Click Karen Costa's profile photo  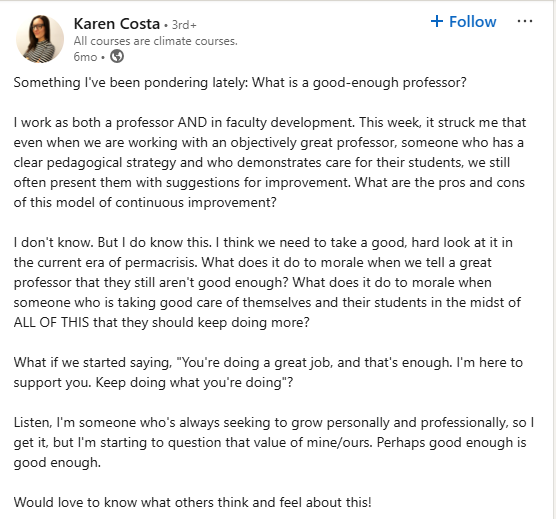tap(40, 39)
